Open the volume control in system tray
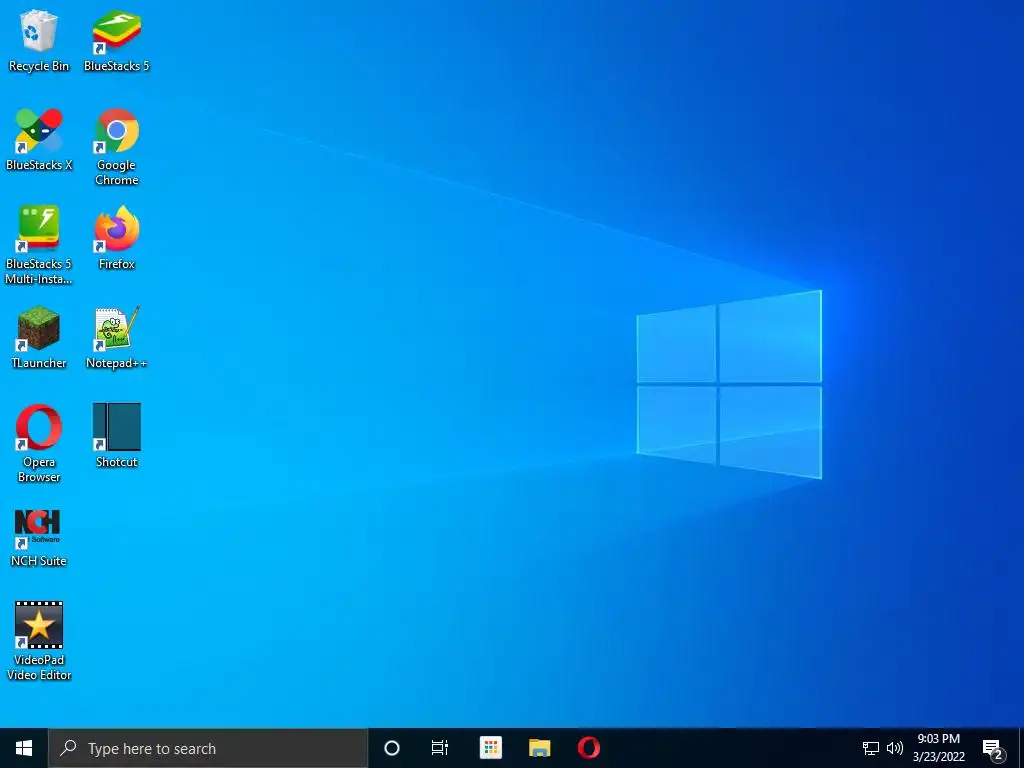This screenshot has width=1024, height=768. coord(895,748)
